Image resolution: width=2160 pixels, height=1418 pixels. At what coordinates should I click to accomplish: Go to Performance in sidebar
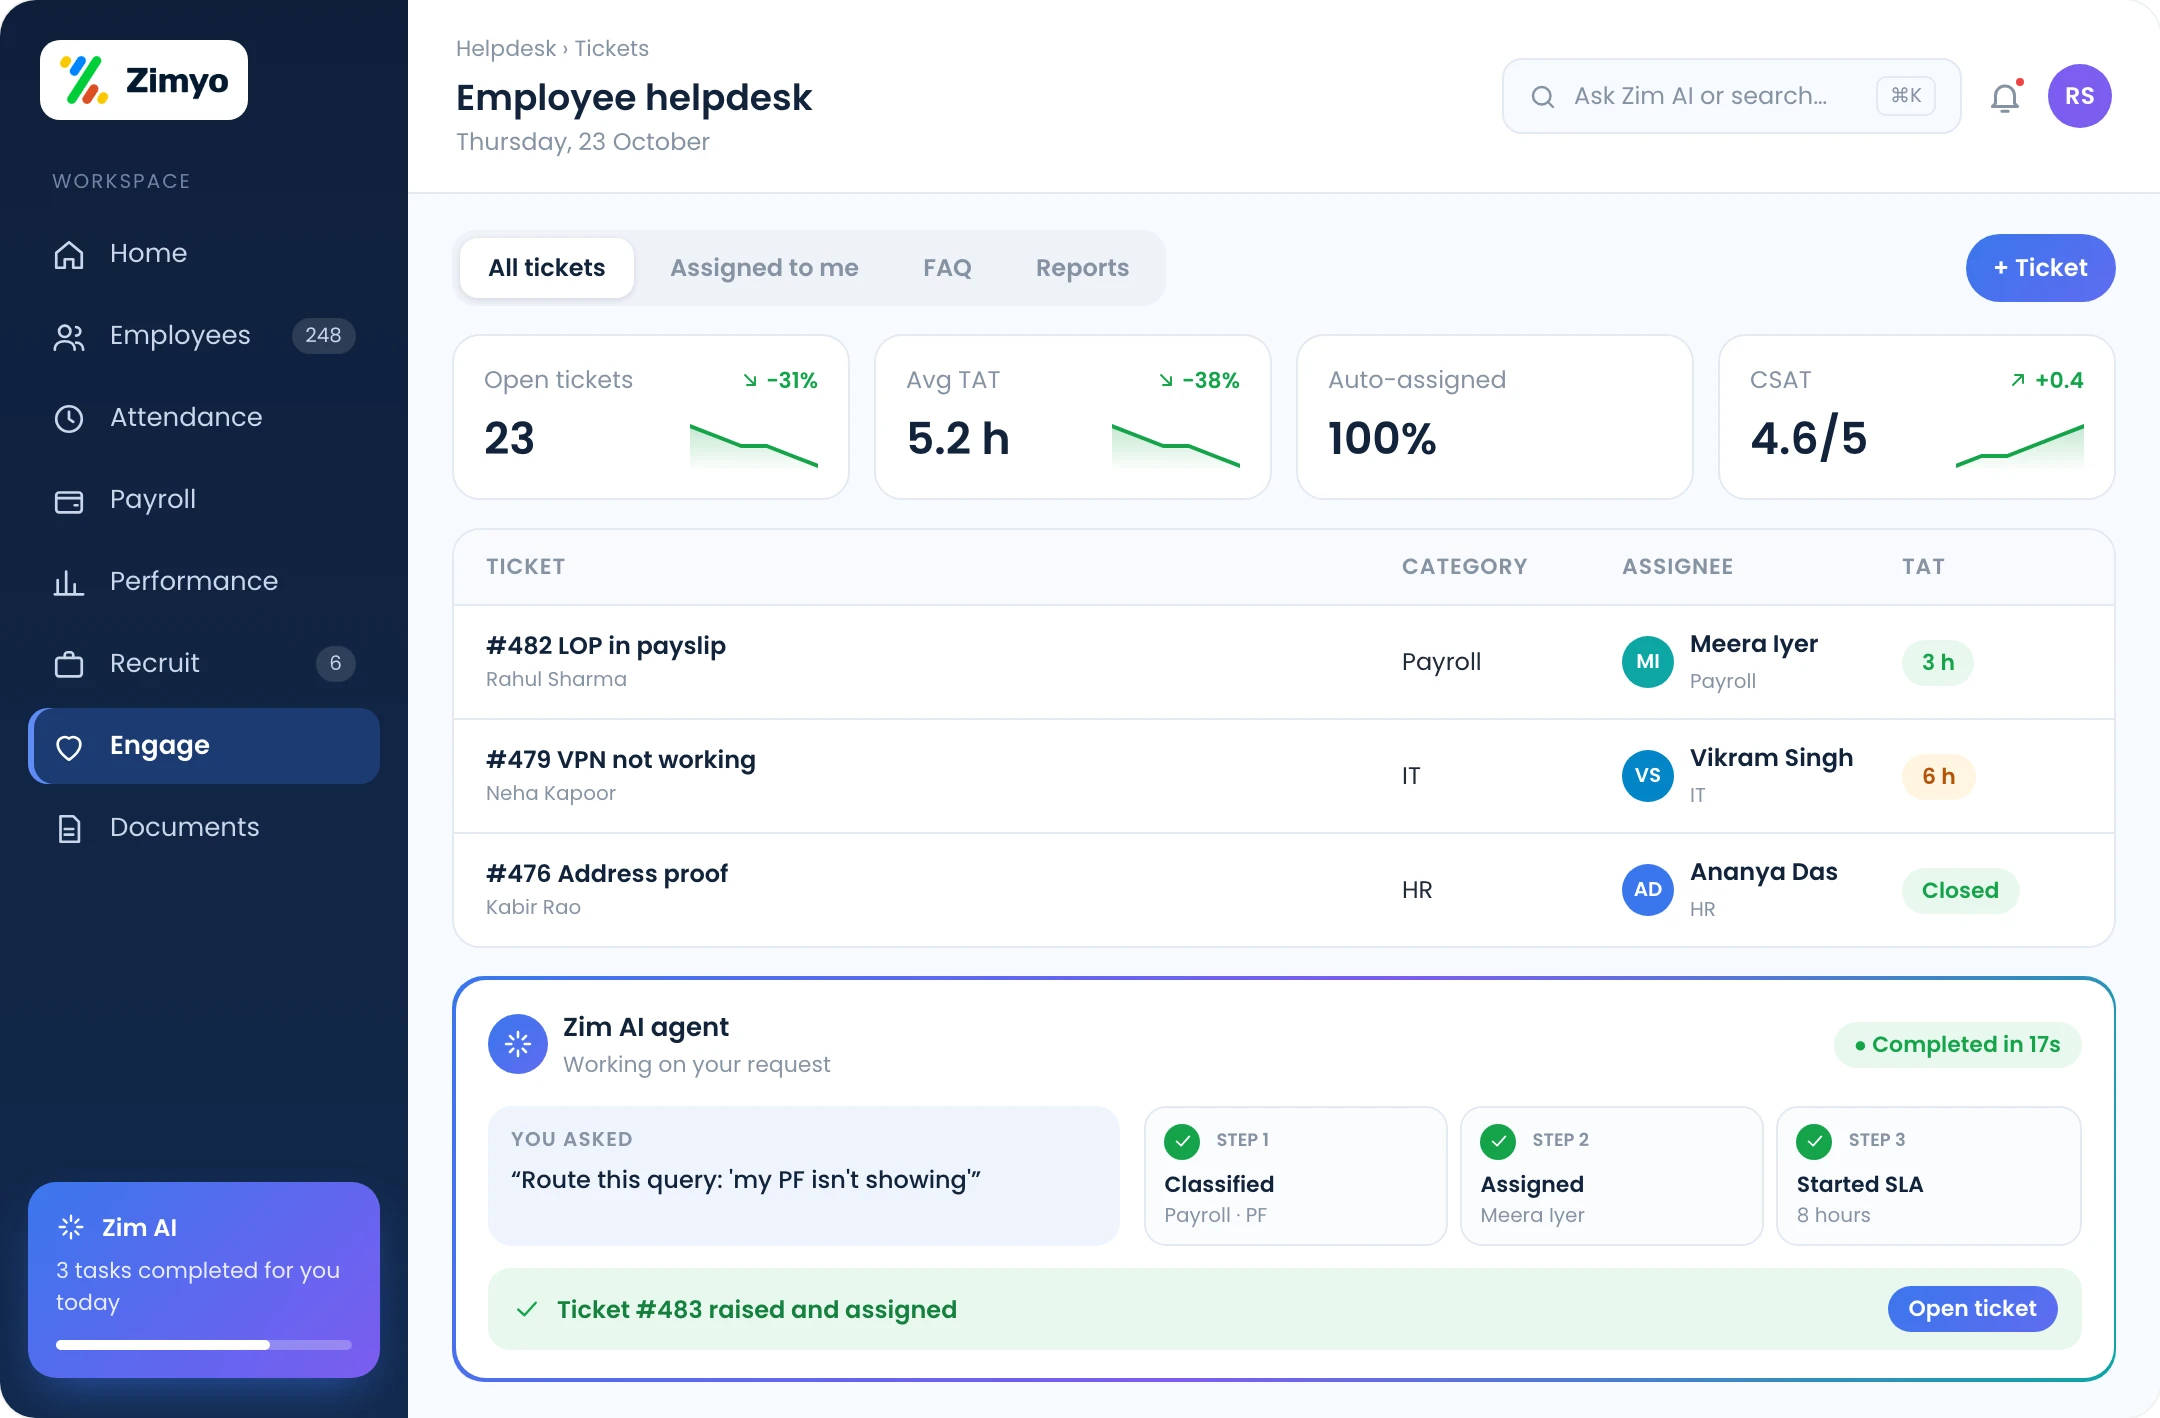(x=204, y=582)
